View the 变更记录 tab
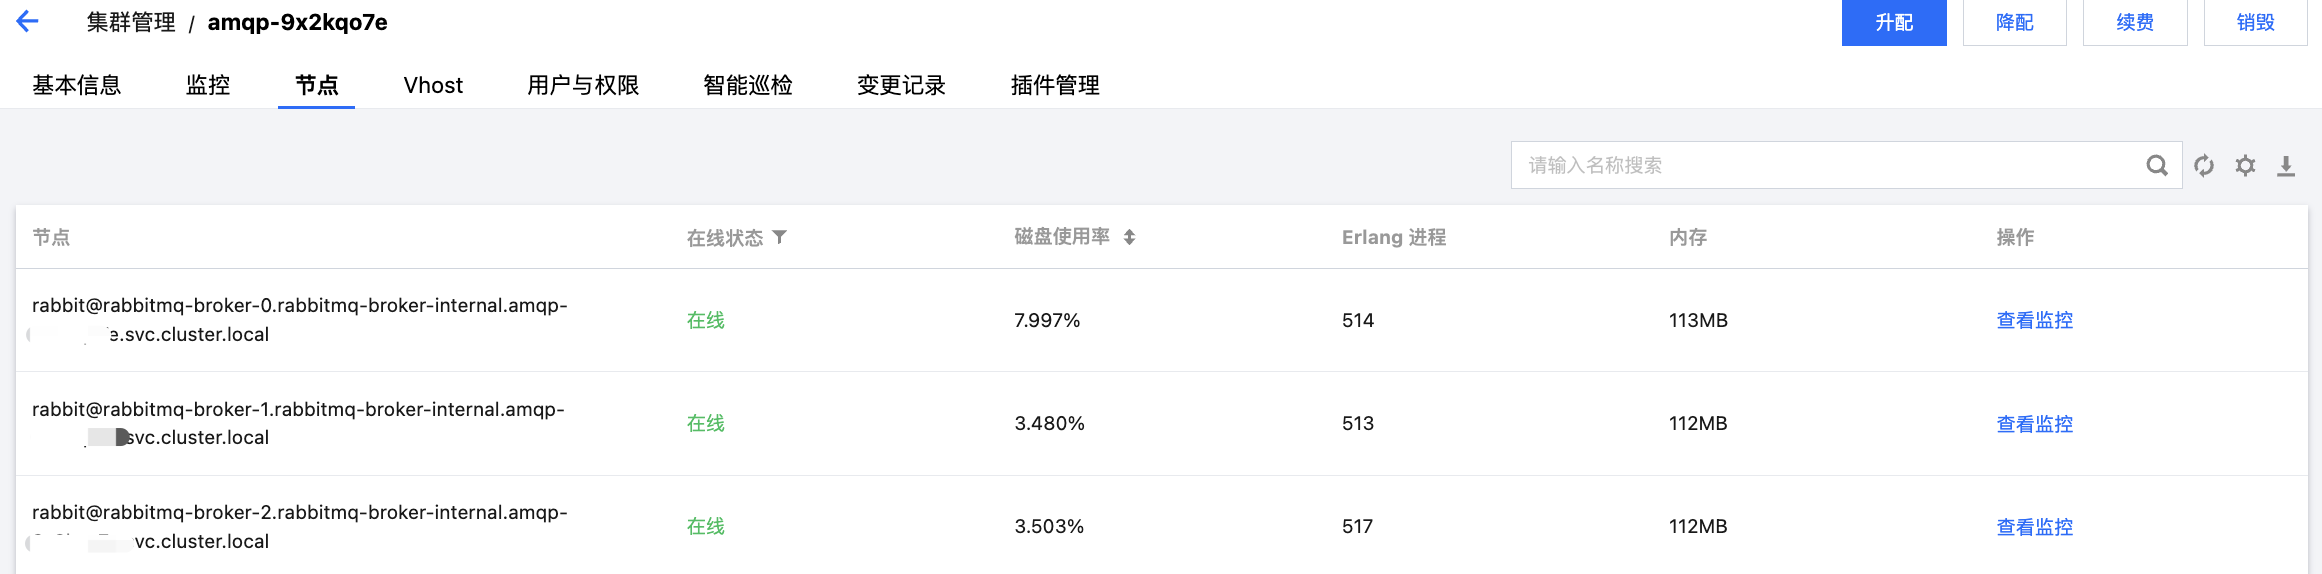 coord(901,85)
